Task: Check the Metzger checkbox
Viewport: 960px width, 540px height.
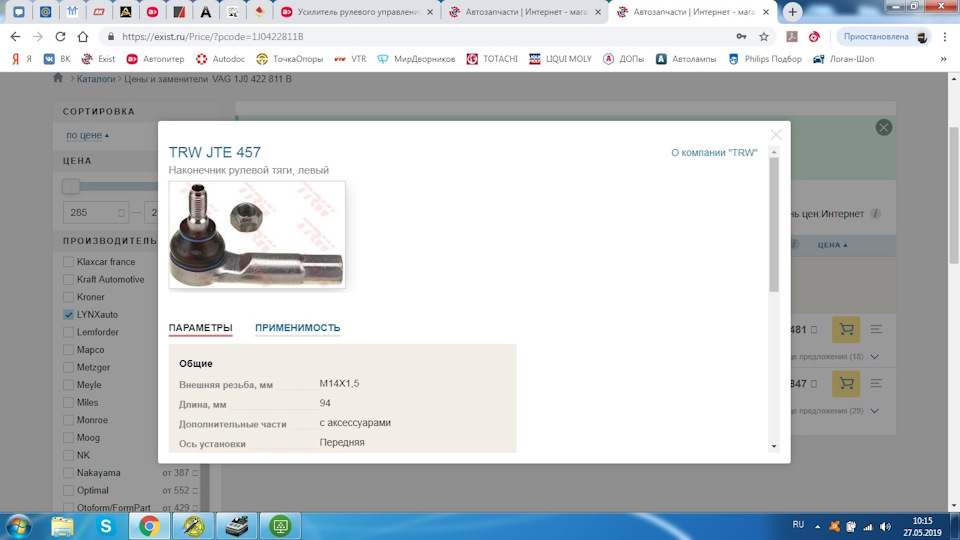Action: 68,367
